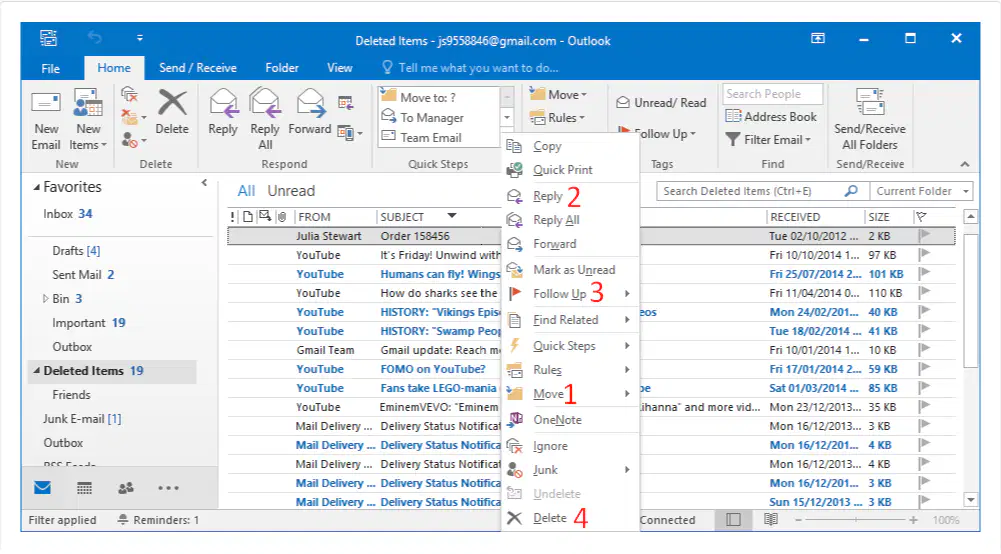This screenshot has height=554, width=1001.
Task: Click the Undo arrow in title bar
Action: [x=94, y=38]
